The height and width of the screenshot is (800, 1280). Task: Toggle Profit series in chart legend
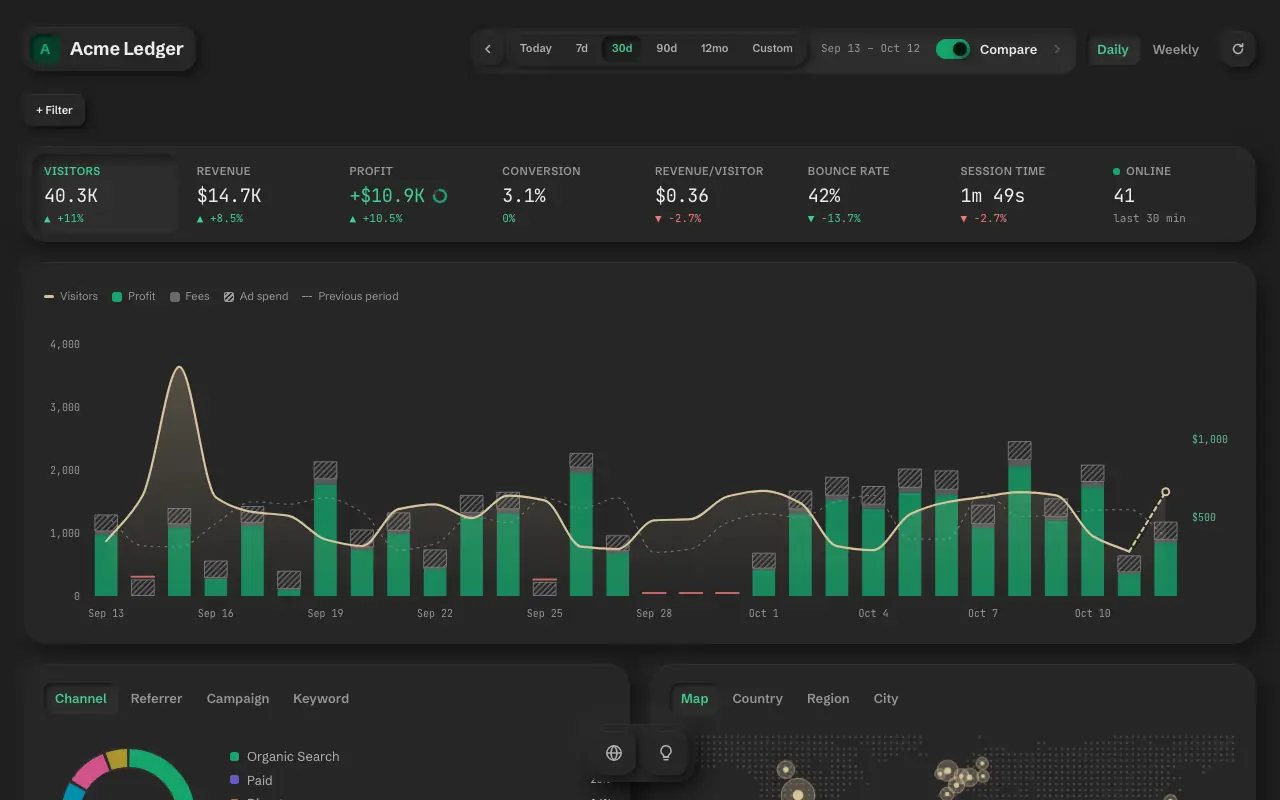pos(134,296)
